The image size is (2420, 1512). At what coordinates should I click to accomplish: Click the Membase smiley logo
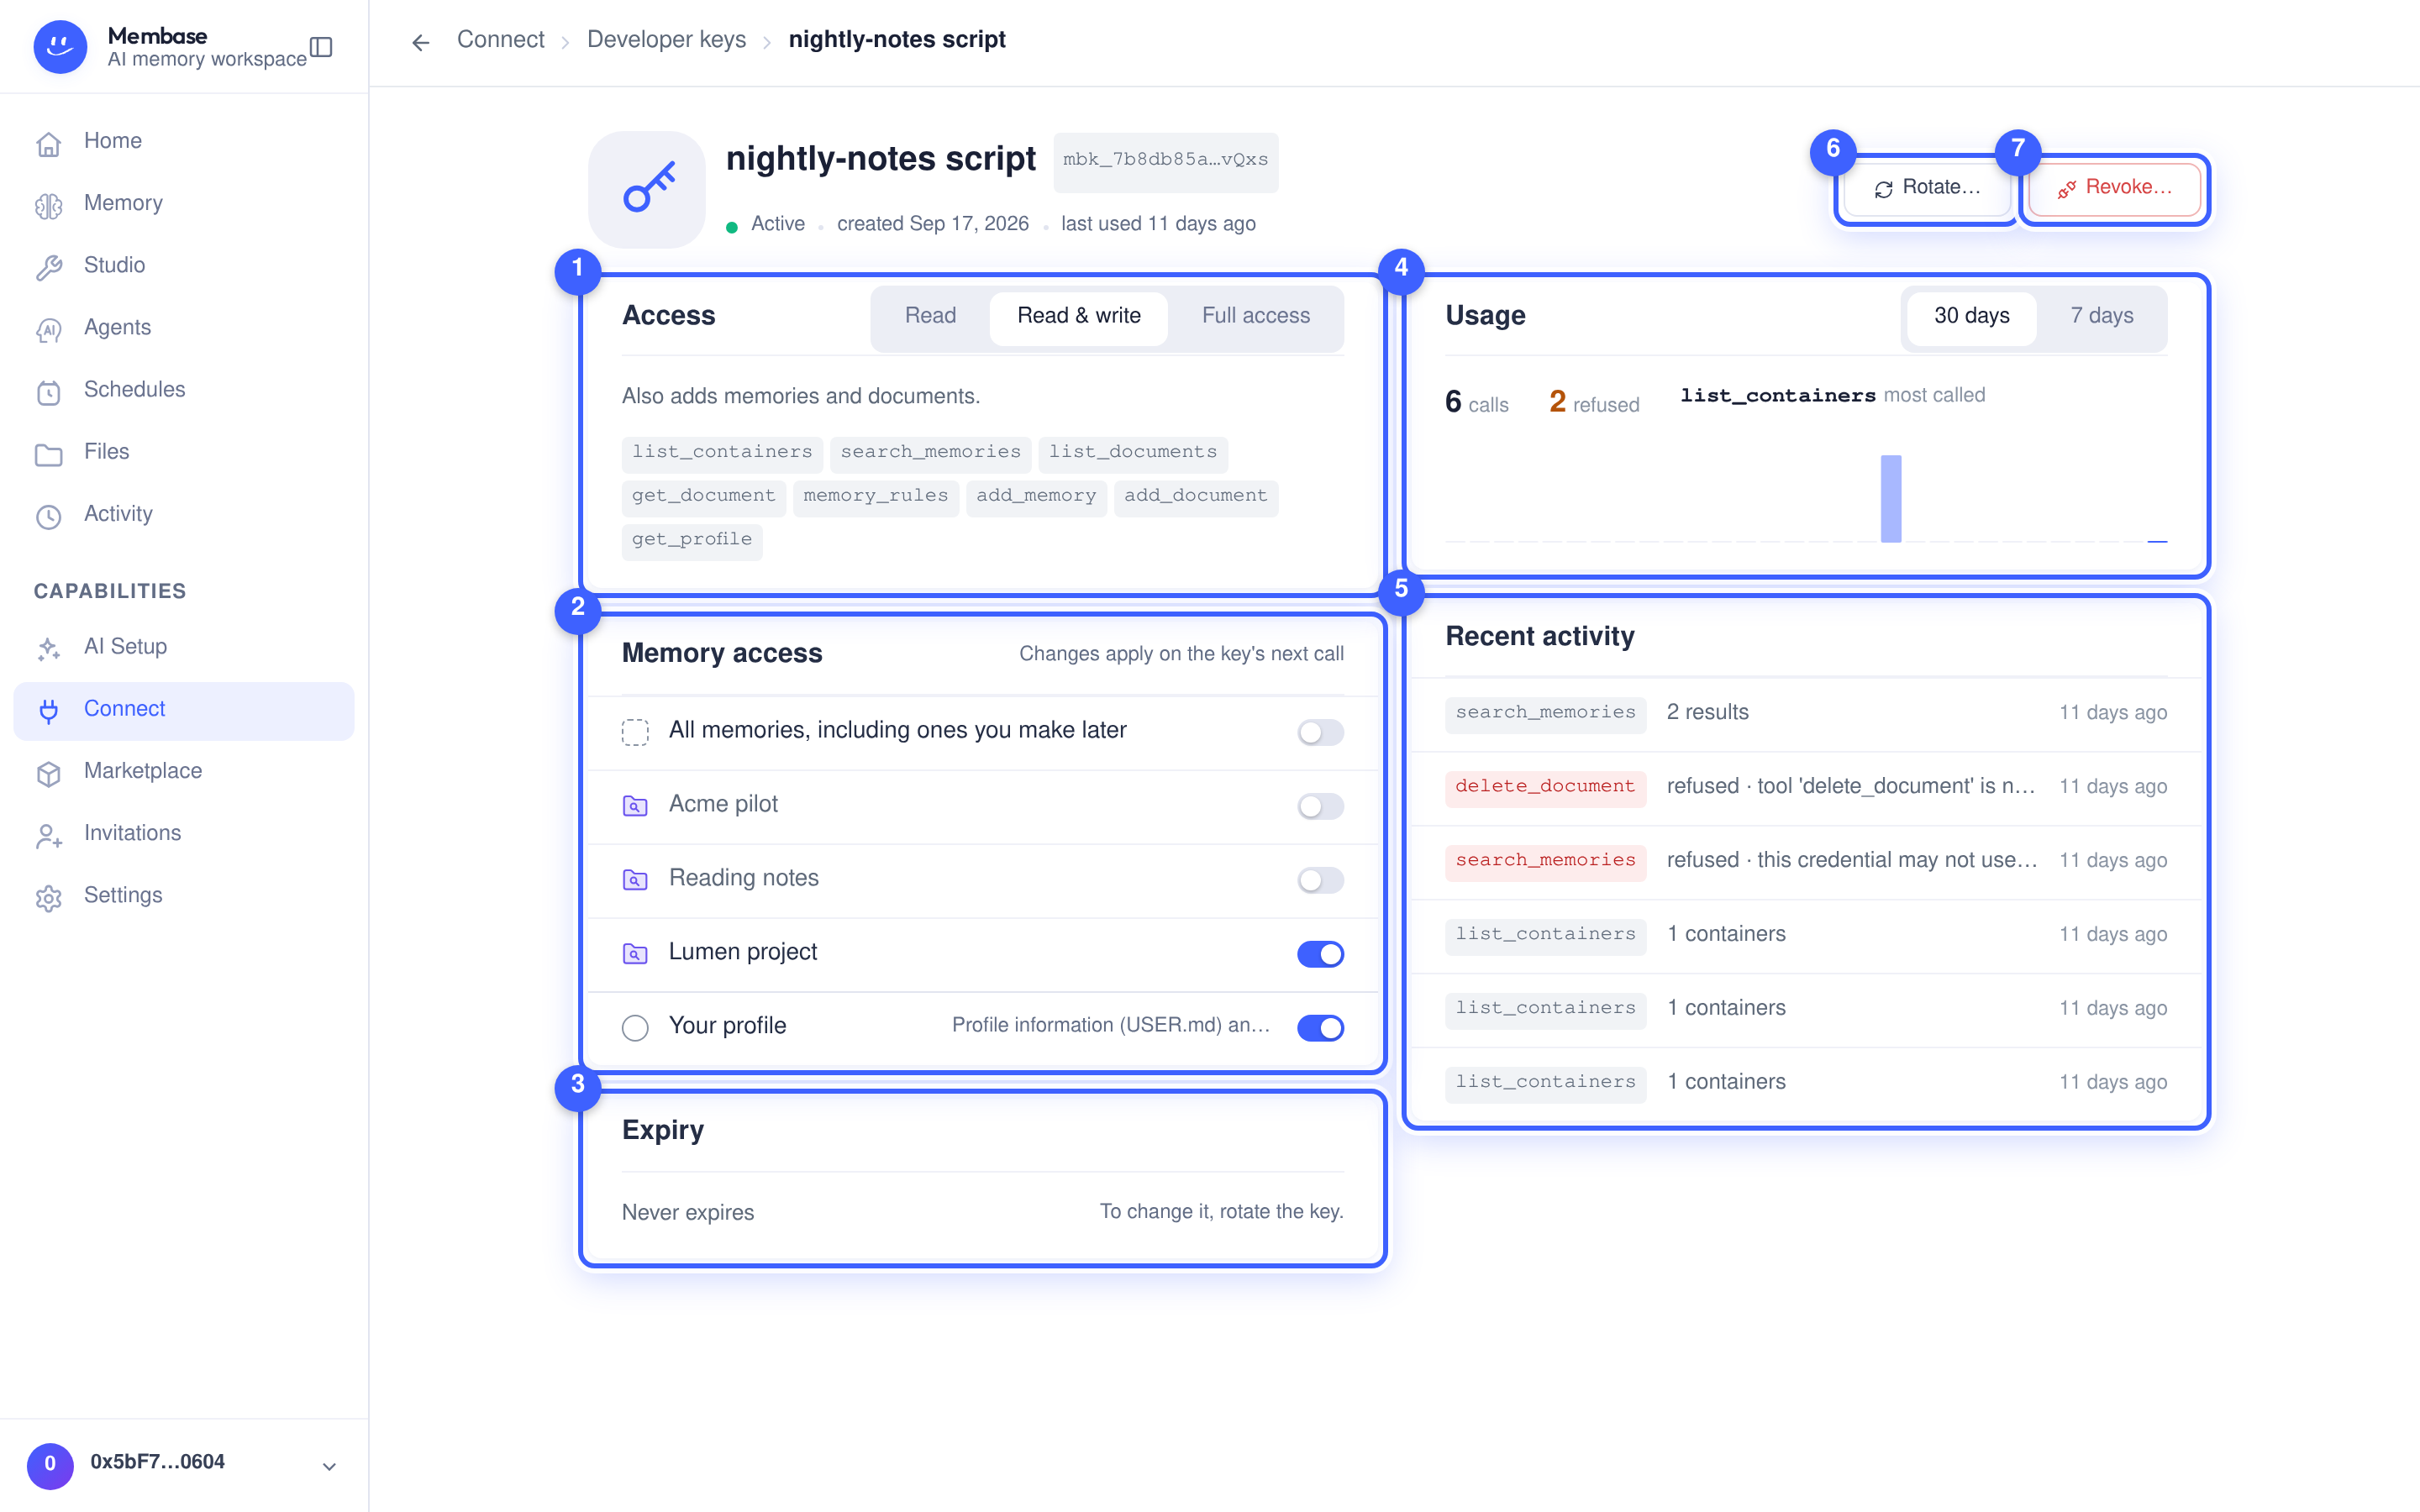coord(60,46)
